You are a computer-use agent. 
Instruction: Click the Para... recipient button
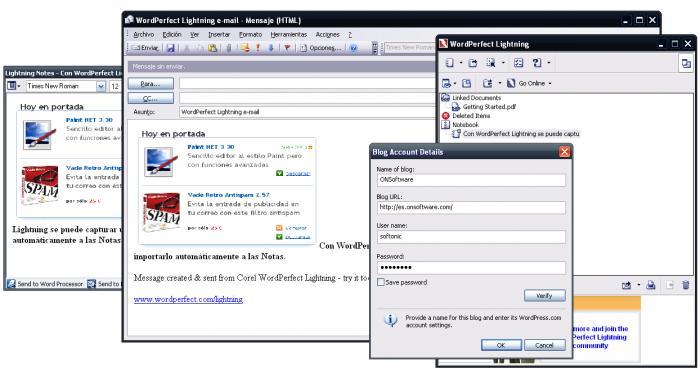pos(150,83)
